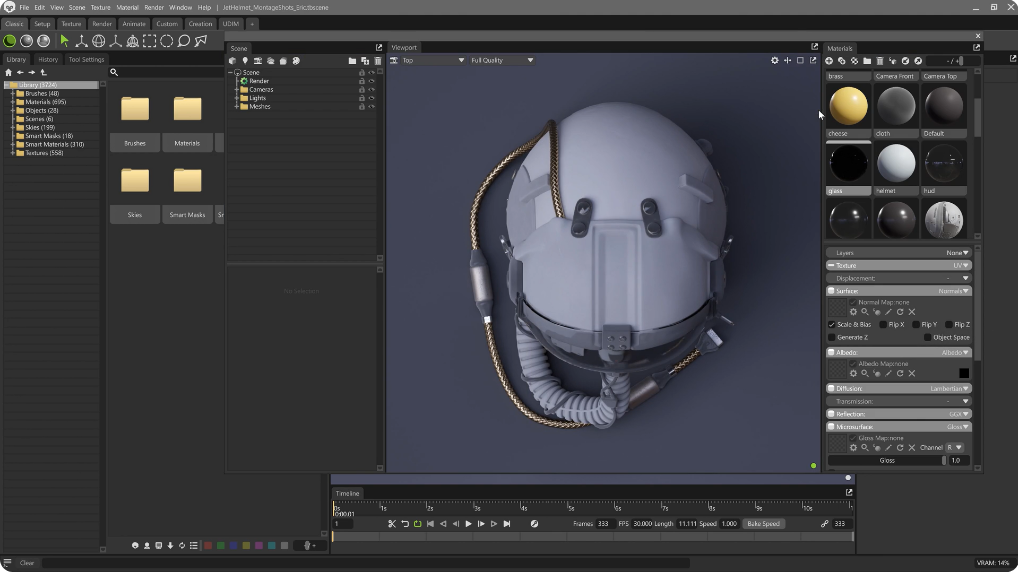Click the scissors icon in timeline
Viewport: 1018px width, 572px height.
[x=392, y=524]
